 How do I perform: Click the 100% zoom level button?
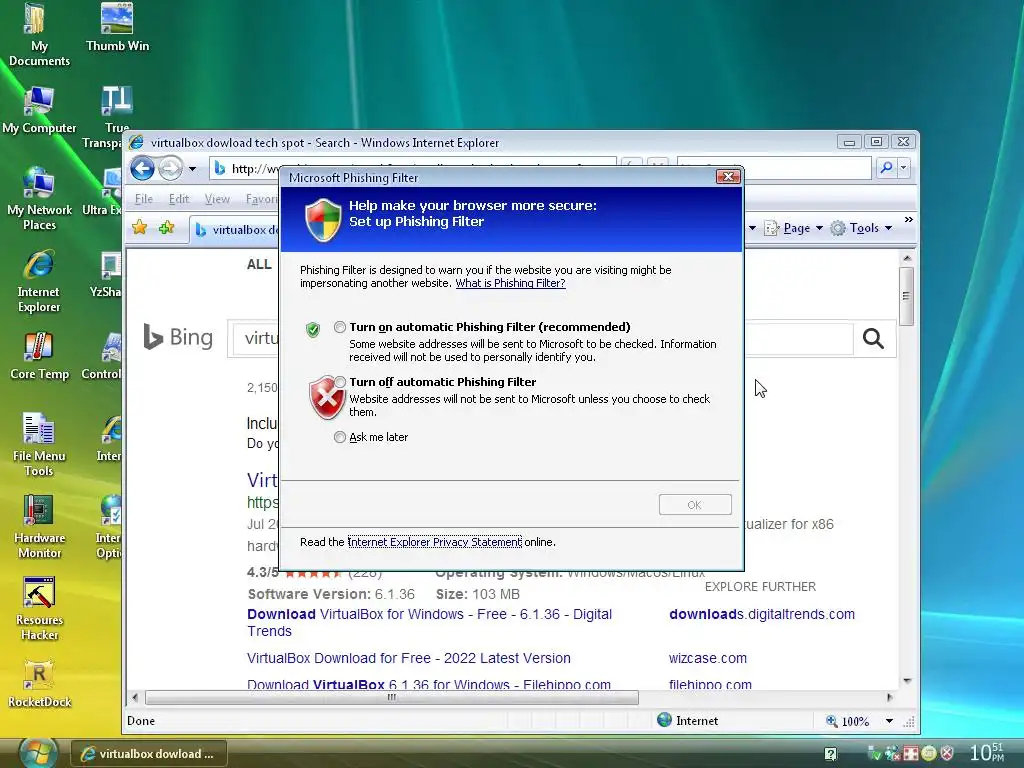[848, 721]
